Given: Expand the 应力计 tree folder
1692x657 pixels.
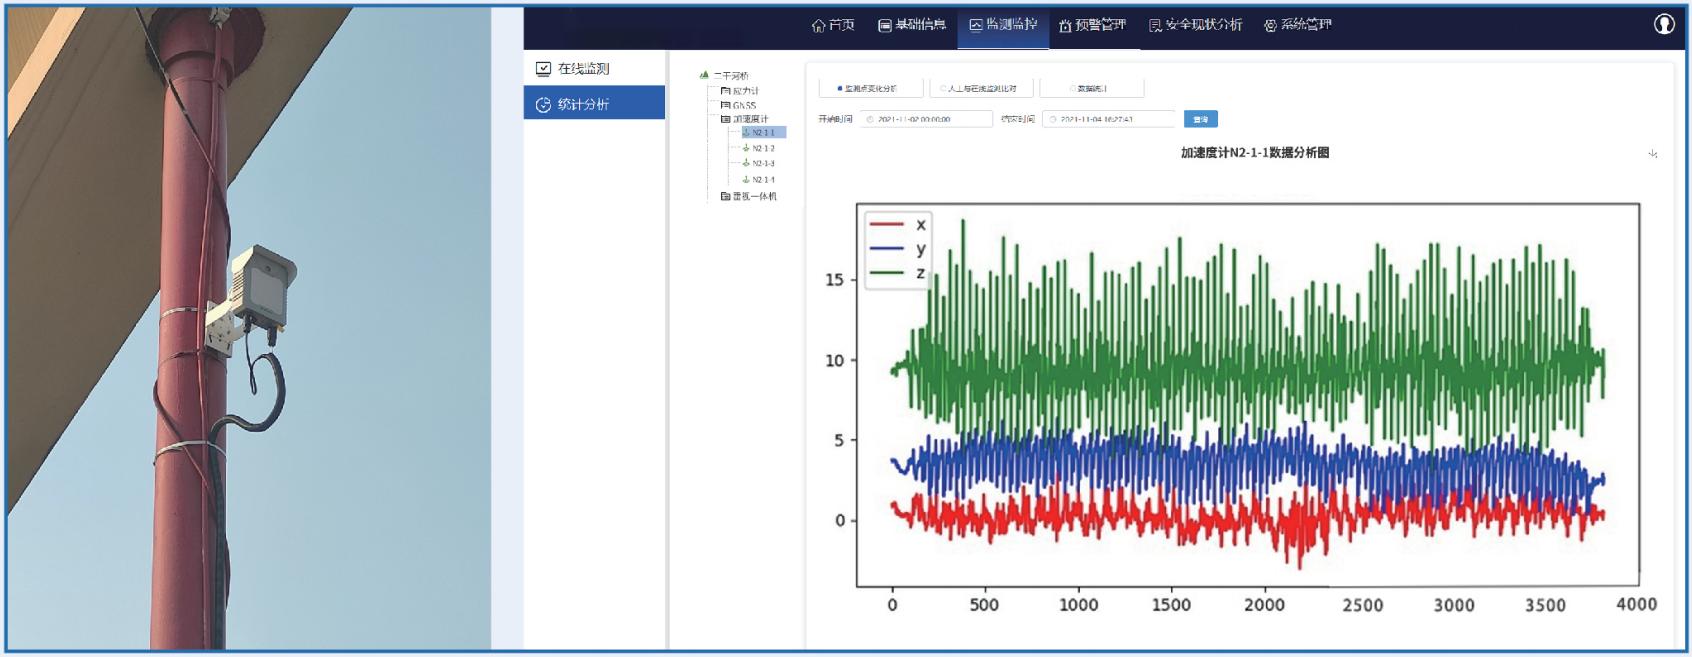Looking at the screenshot, I should point(725,91).
